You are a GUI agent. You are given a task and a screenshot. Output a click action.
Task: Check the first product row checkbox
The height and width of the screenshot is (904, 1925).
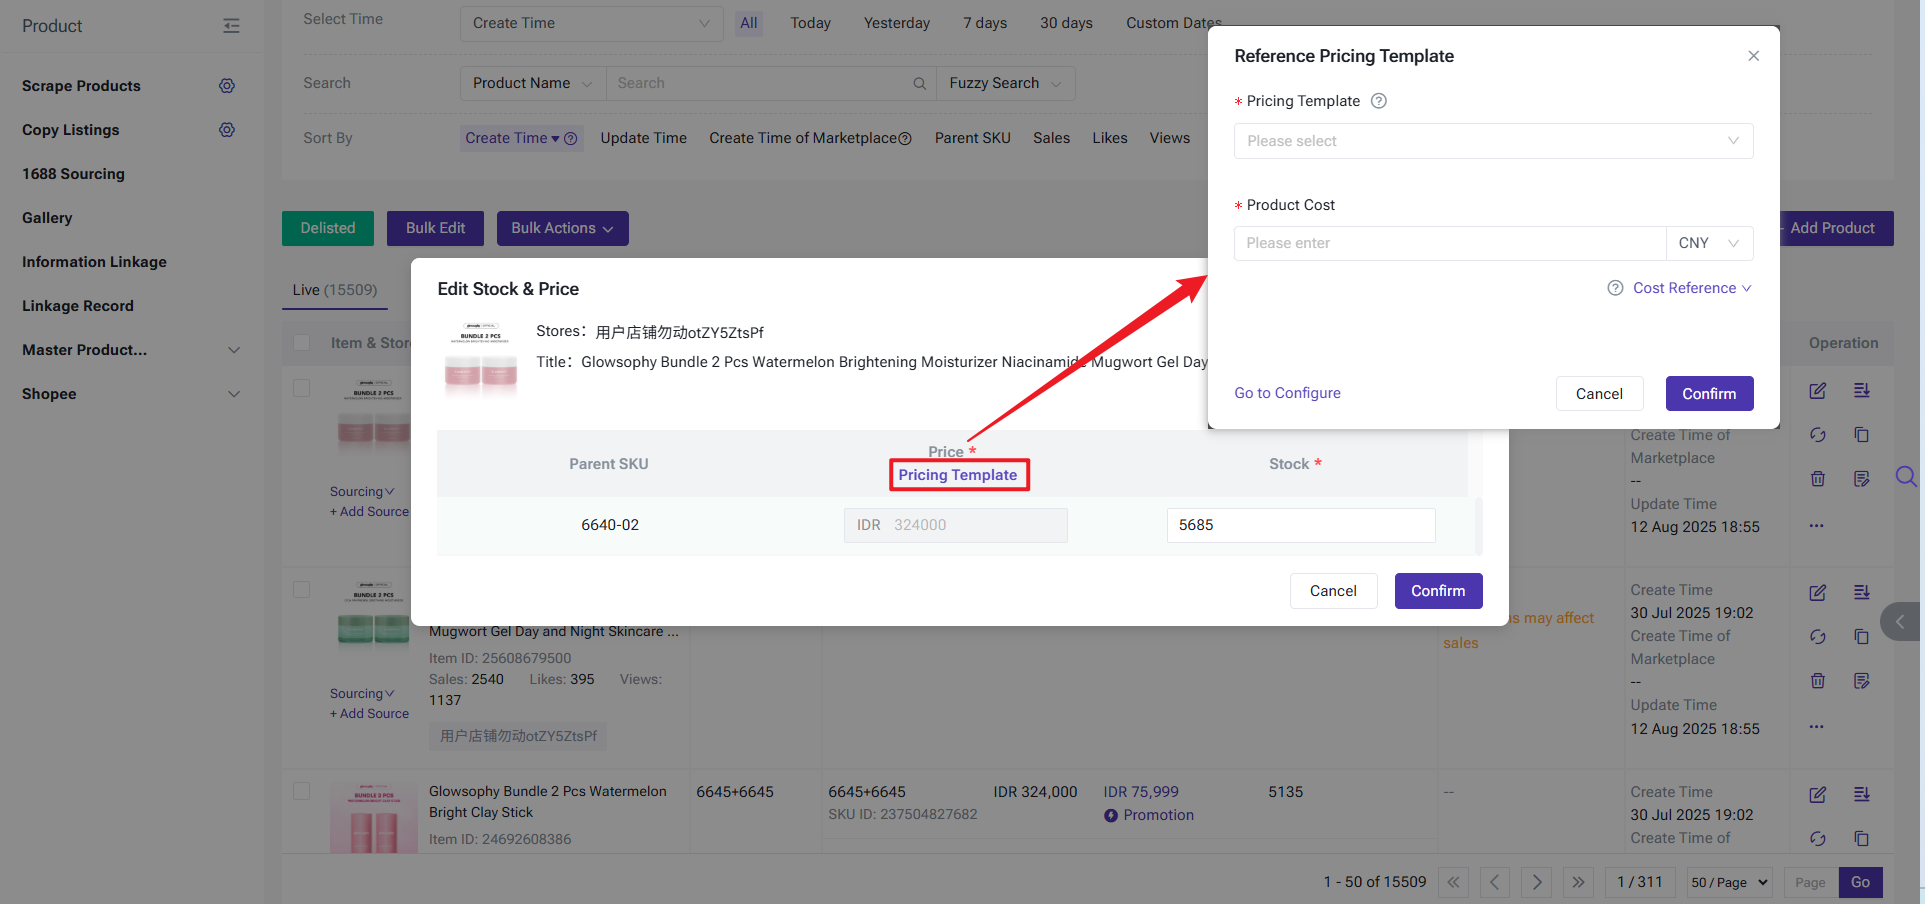coord(301,388)
